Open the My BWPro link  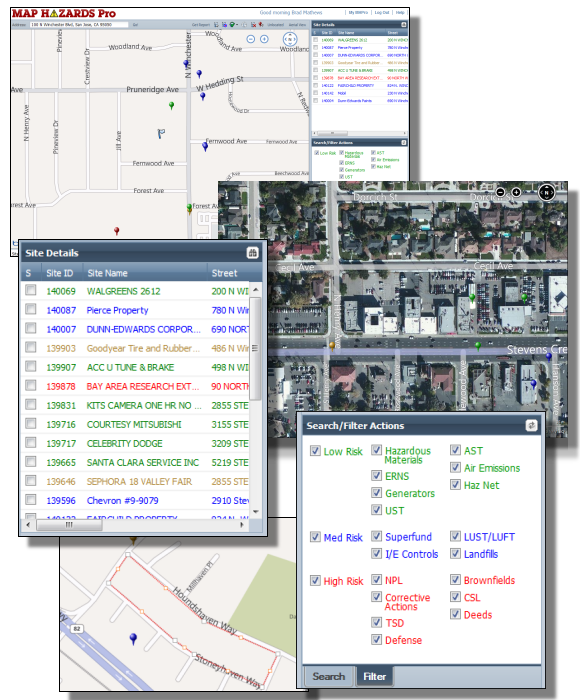(x=358, y=12)
